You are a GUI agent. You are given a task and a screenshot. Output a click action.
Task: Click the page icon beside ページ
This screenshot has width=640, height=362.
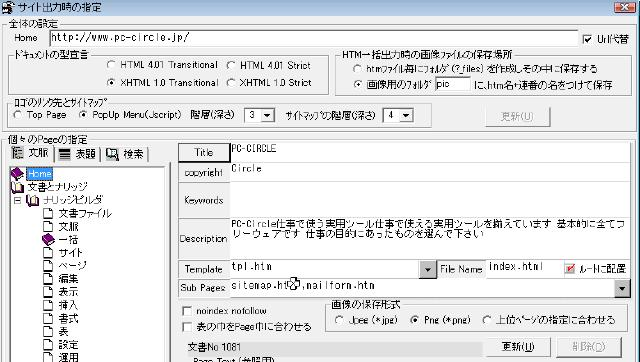click(48, 266)
